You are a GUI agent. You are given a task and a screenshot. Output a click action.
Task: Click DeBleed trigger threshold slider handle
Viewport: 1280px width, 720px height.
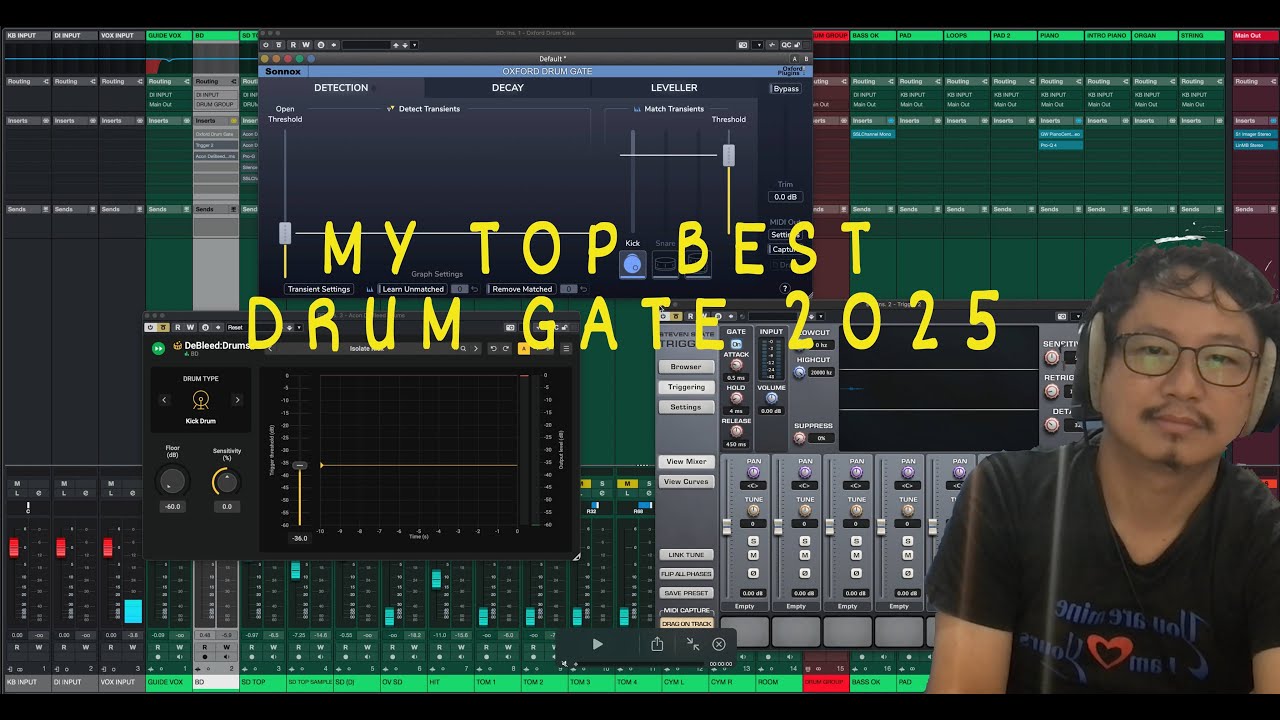coord(299,465)
